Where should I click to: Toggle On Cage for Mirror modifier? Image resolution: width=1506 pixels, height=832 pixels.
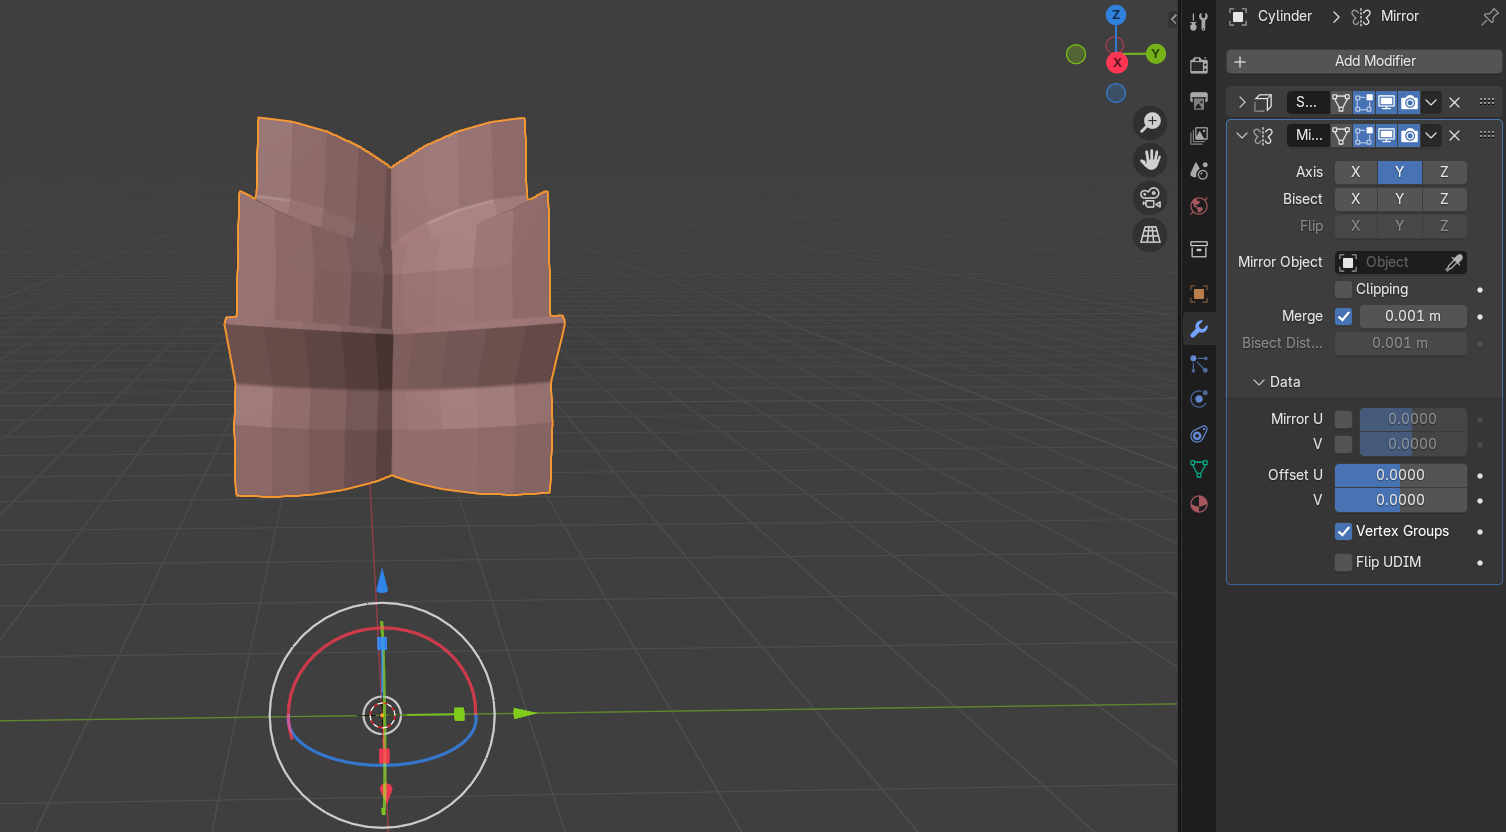point(1341,135)
